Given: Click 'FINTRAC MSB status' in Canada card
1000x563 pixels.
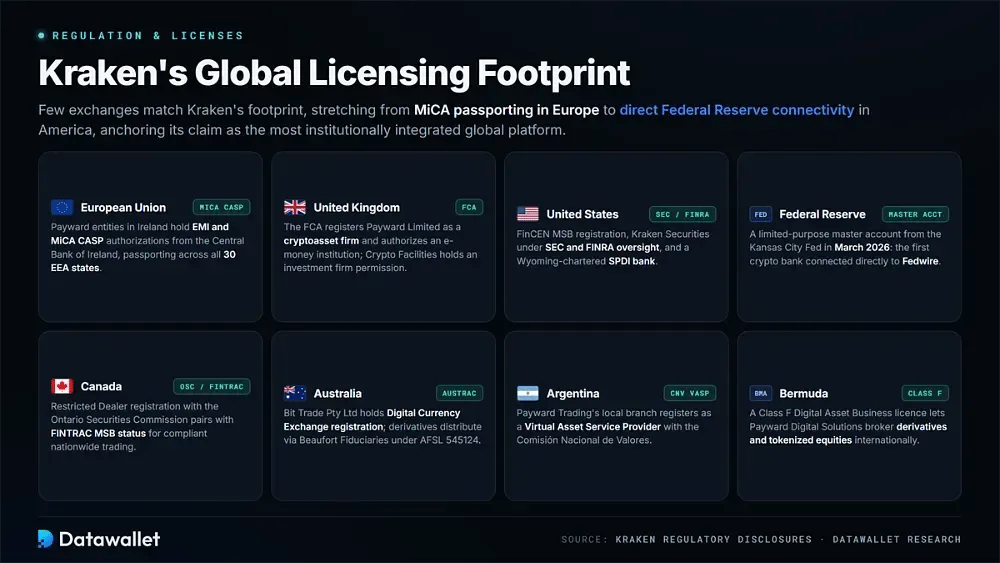Looking at the screenshot, I should coord(98,434).
